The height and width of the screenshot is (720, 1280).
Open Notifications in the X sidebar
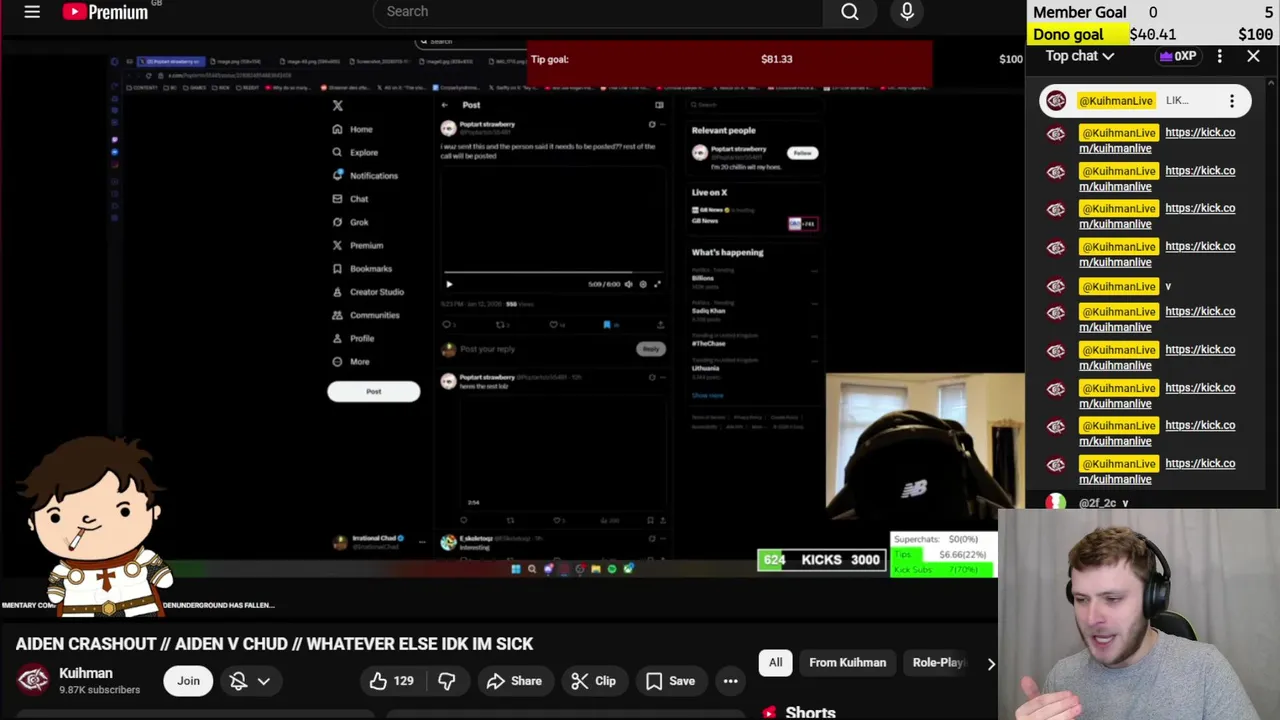tap(365, 175)
